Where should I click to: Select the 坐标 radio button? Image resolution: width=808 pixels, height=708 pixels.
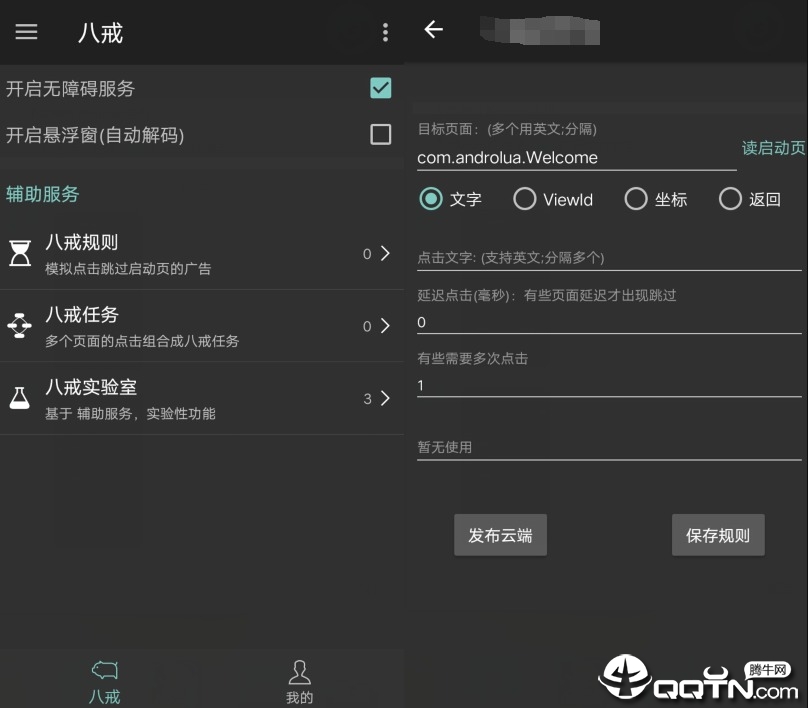(636, 199)
